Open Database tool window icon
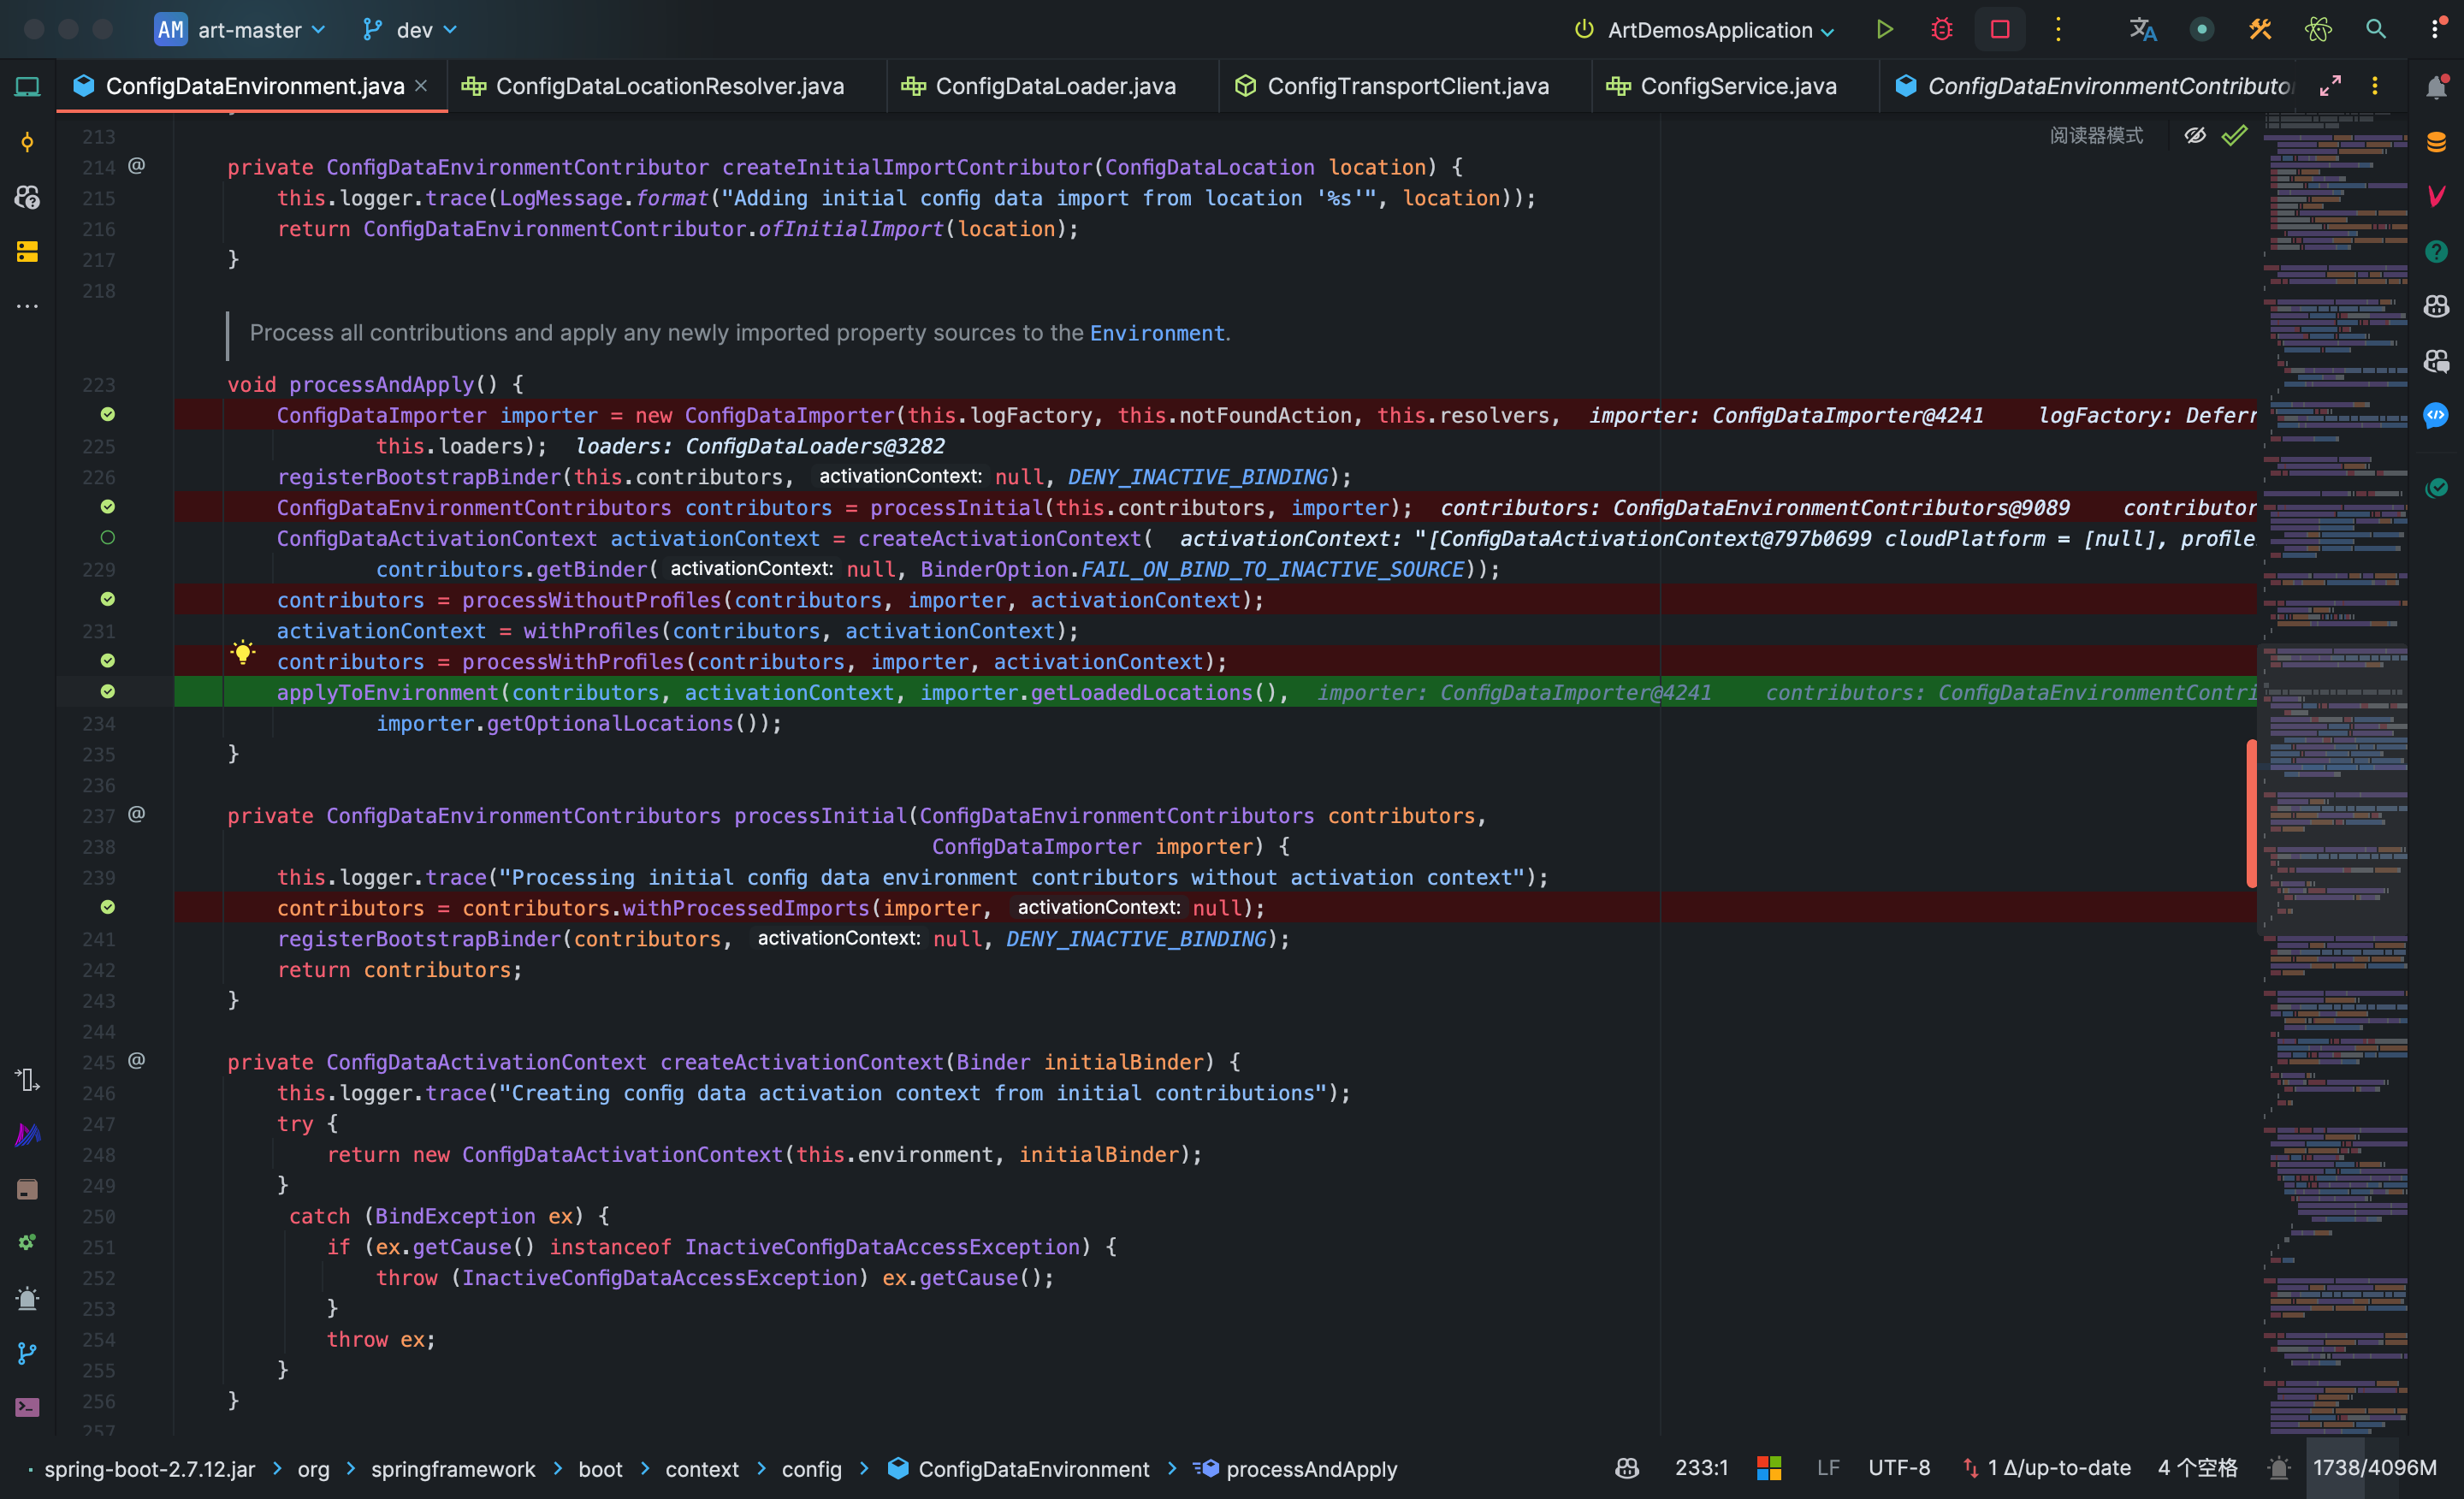The height and width of the screenshot is (1499, 2464). (x=2436, y=142)
